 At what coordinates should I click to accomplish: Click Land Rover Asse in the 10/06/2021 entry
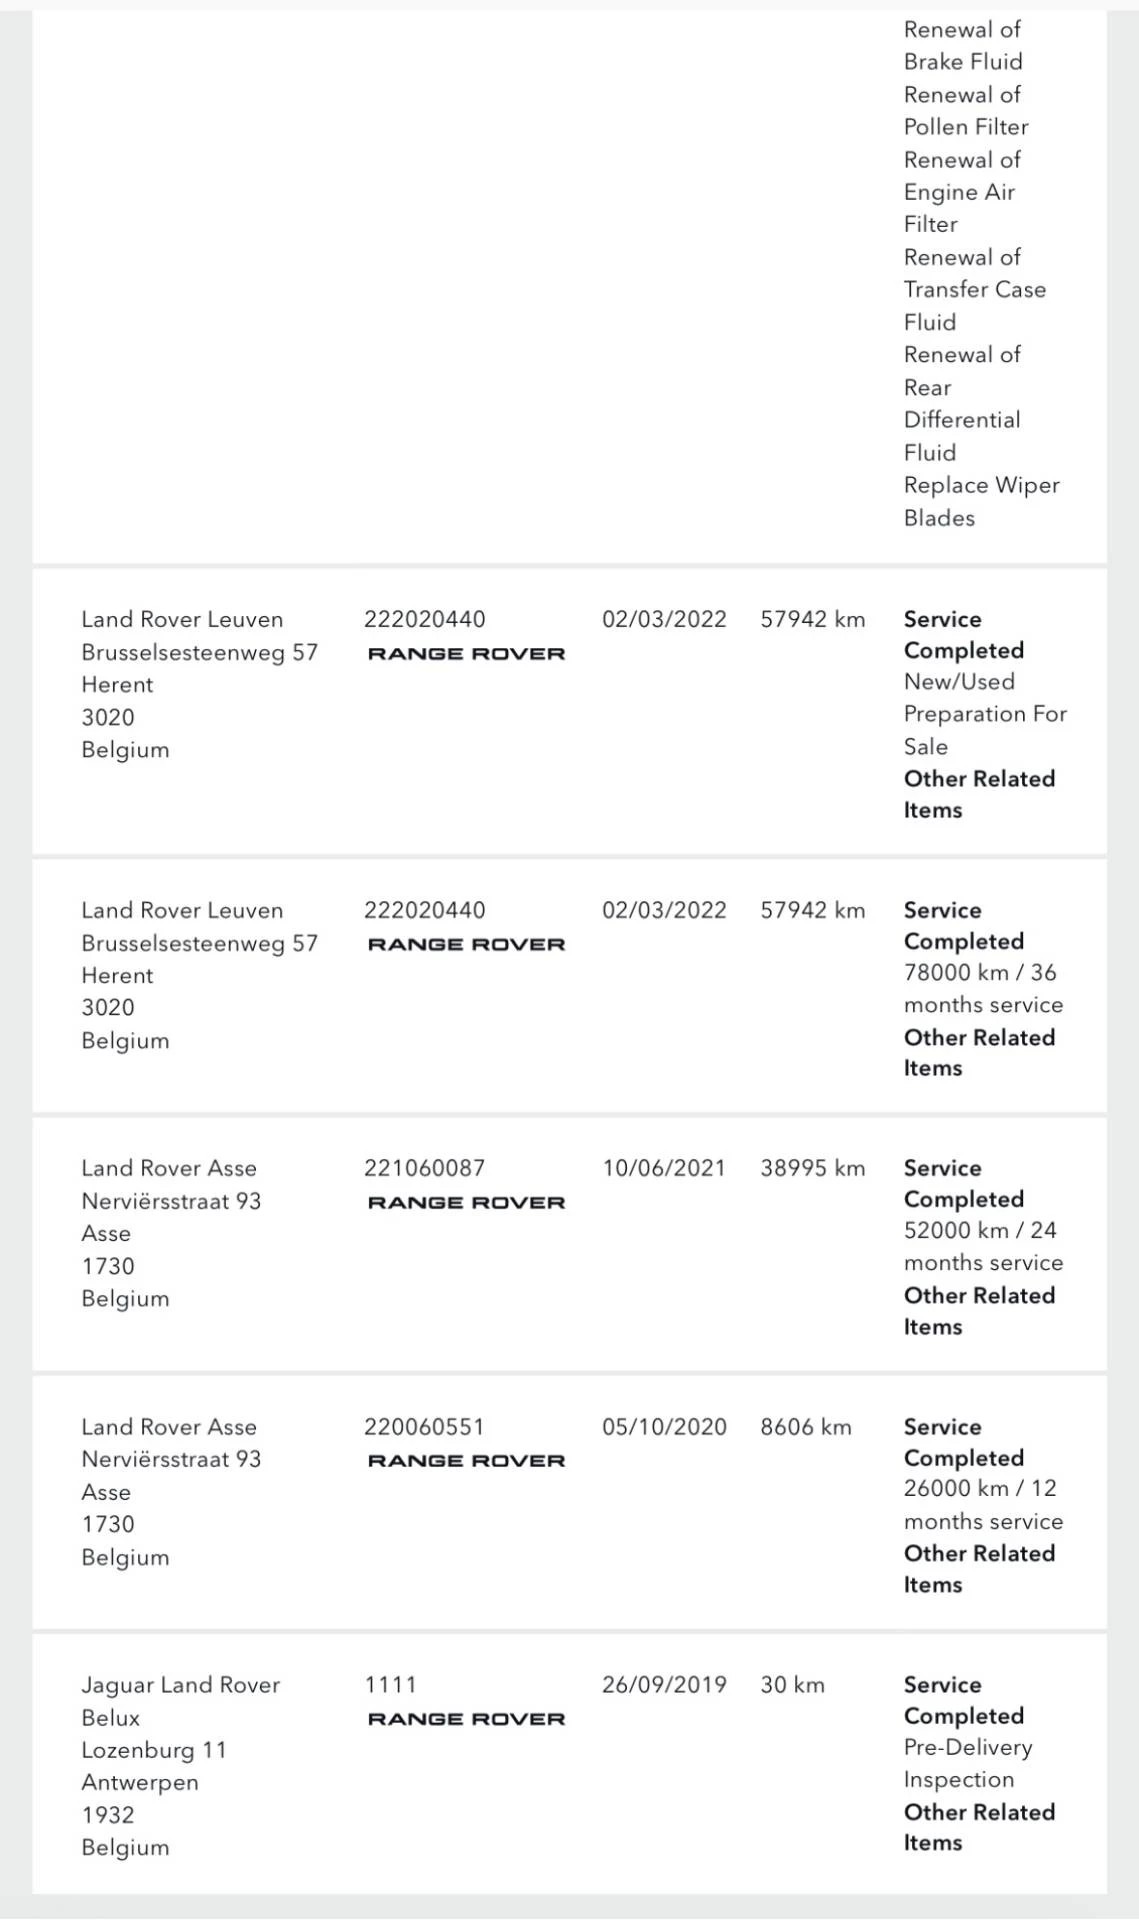pyautogui.click(x=169, y=1168)
